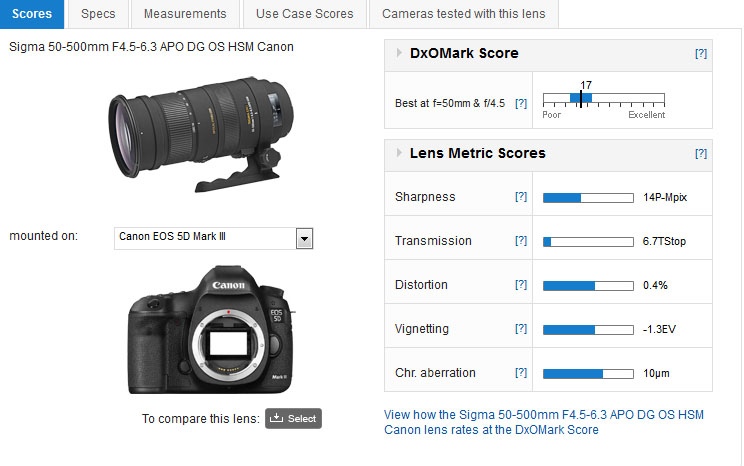Click the 'Chr. aberration' label
Screen dimensions: 744x466
(435, 373)
